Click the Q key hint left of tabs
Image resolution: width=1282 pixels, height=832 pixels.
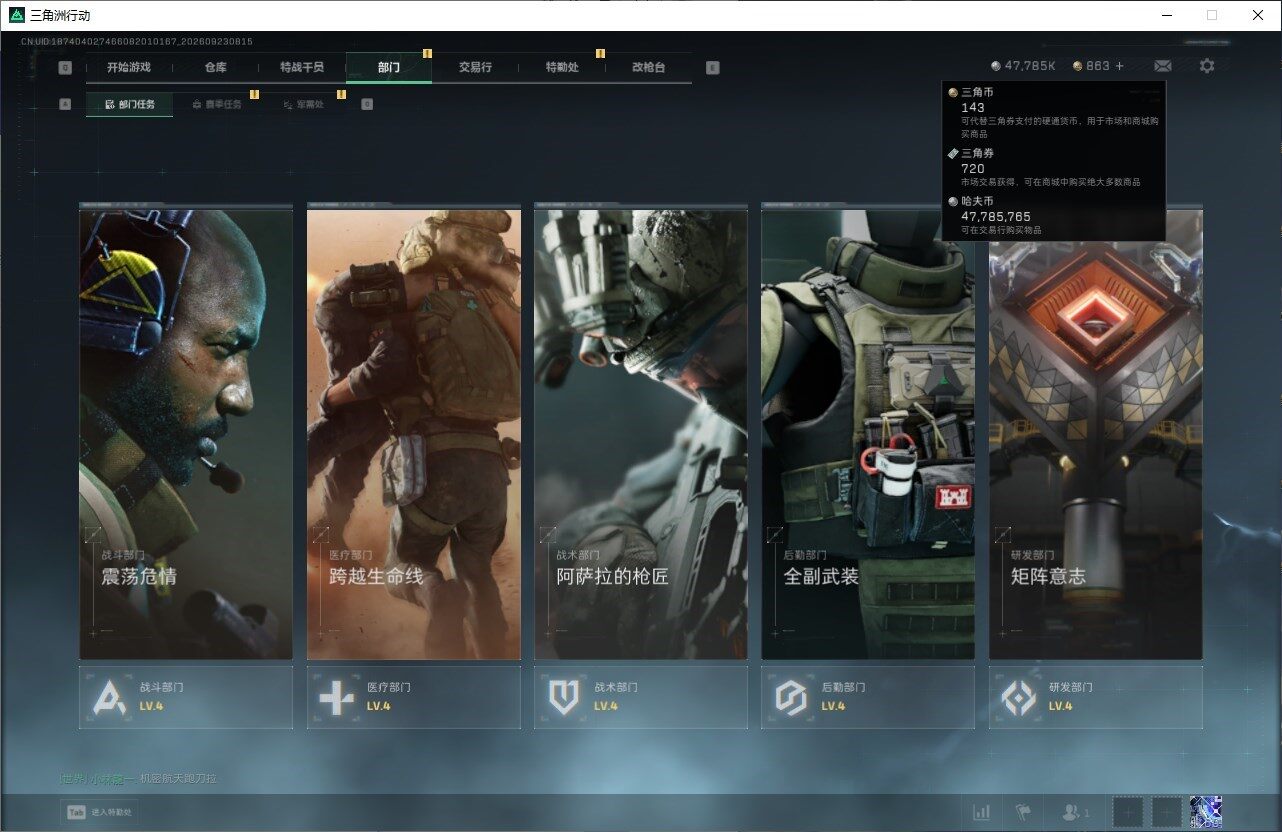[65, 68]
